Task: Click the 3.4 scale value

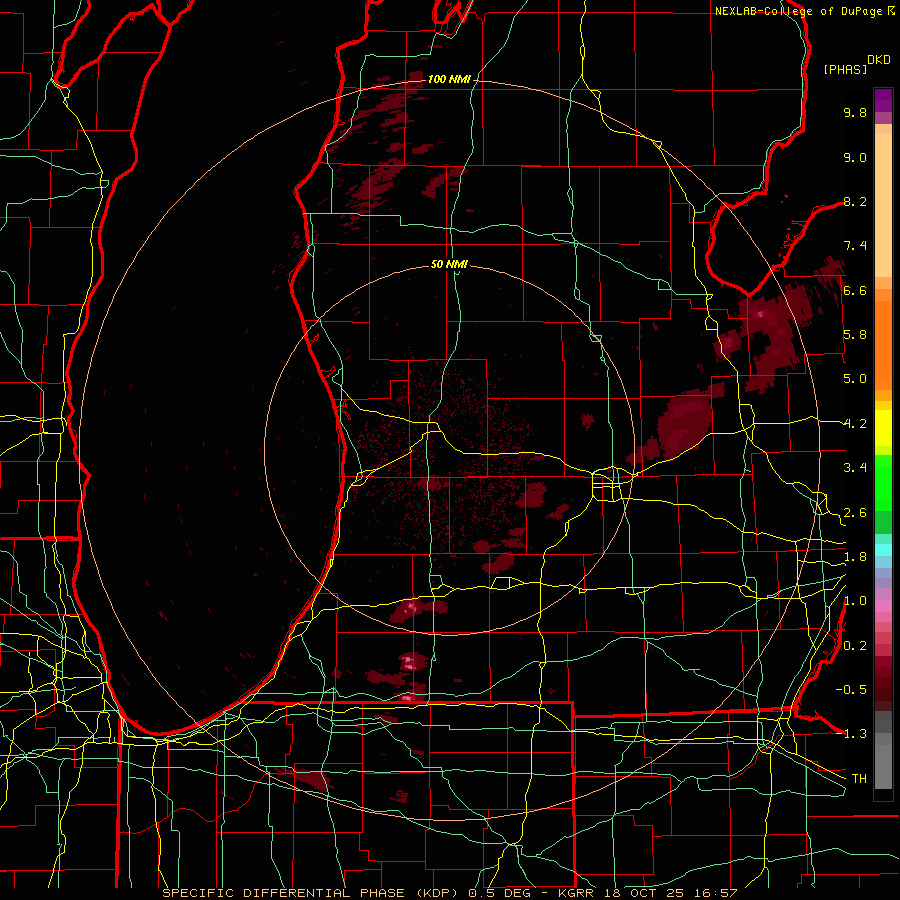Action: (x=855, y=468)
